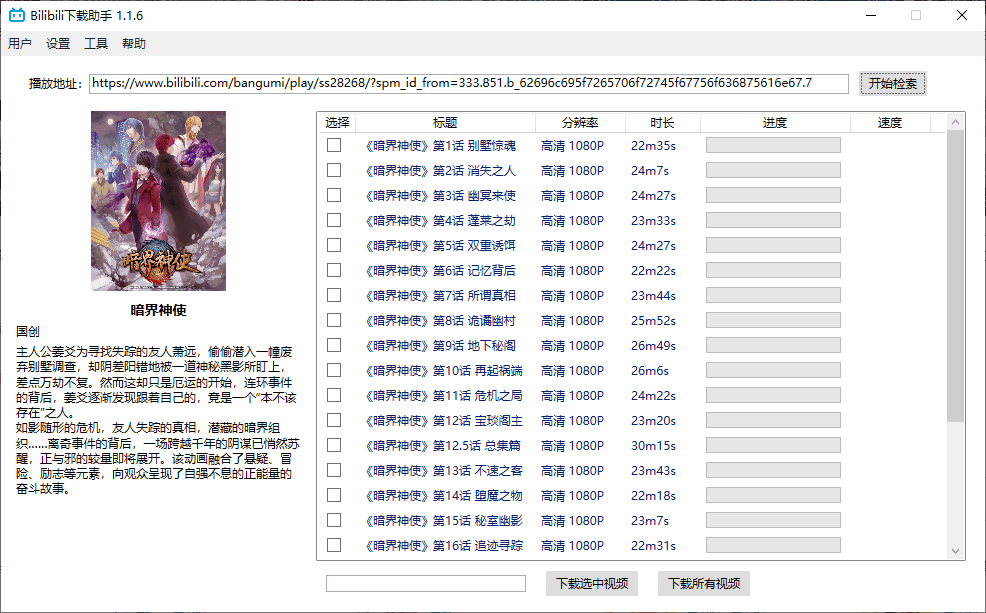
Task: Click the 国创 category label
Action: tap(28, 331)
